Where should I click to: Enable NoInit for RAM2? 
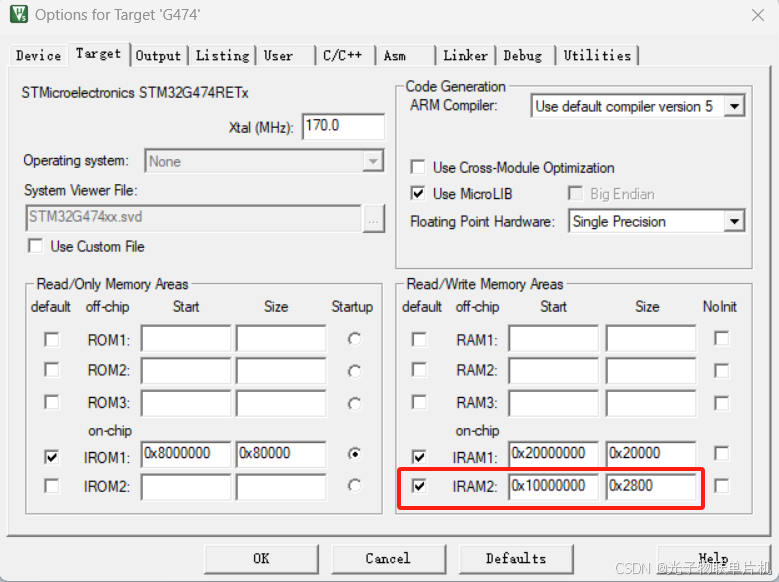point(721,371)
